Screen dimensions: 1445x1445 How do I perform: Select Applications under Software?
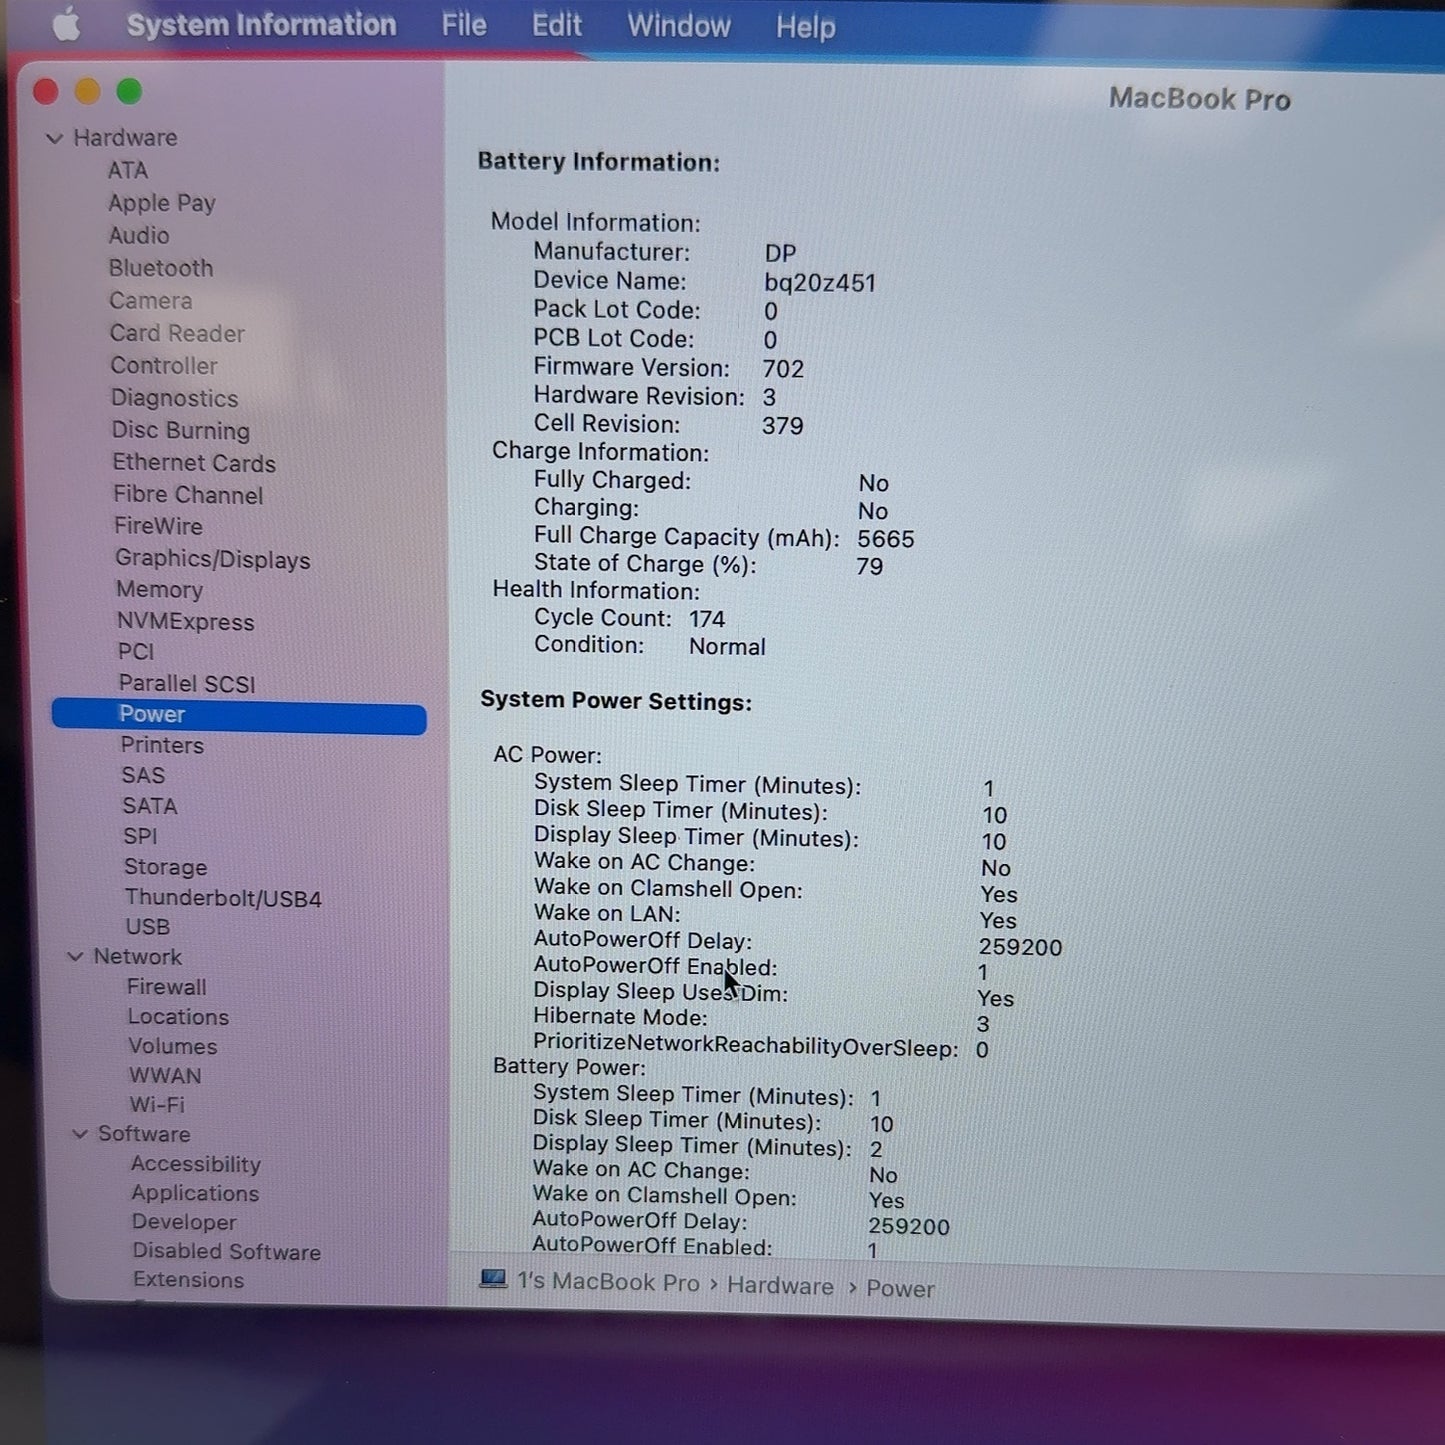(195, 1193)
